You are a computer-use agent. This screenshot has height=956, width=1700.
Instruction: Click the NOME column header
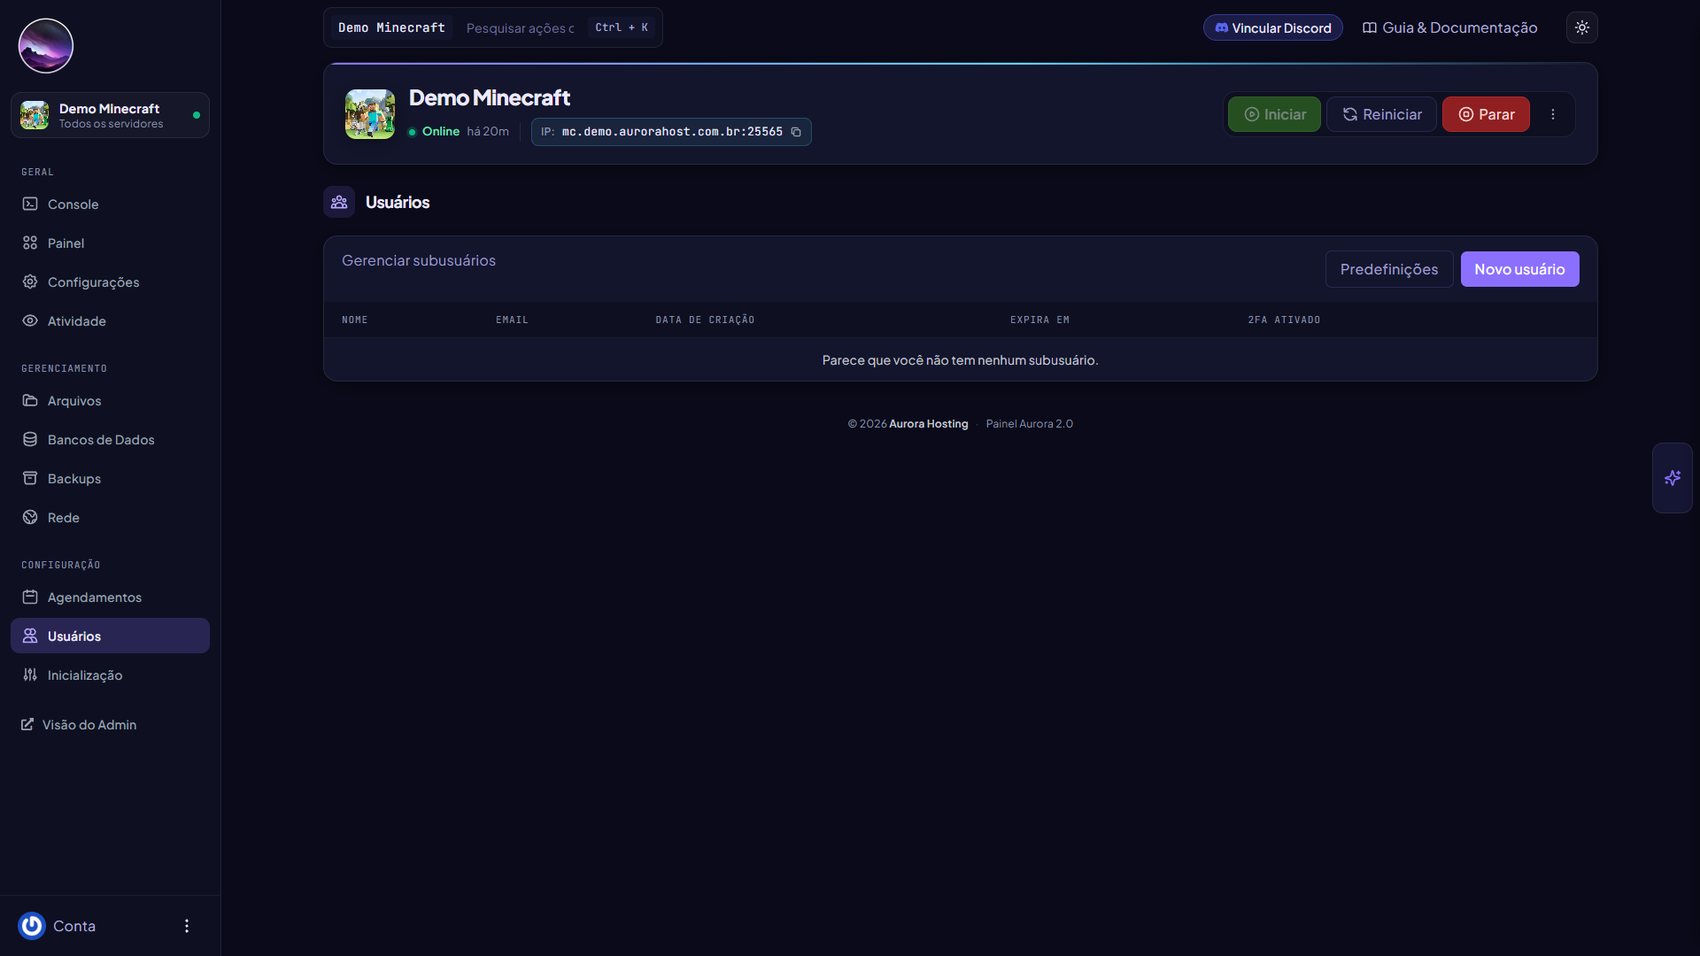(x=355, y=320)
